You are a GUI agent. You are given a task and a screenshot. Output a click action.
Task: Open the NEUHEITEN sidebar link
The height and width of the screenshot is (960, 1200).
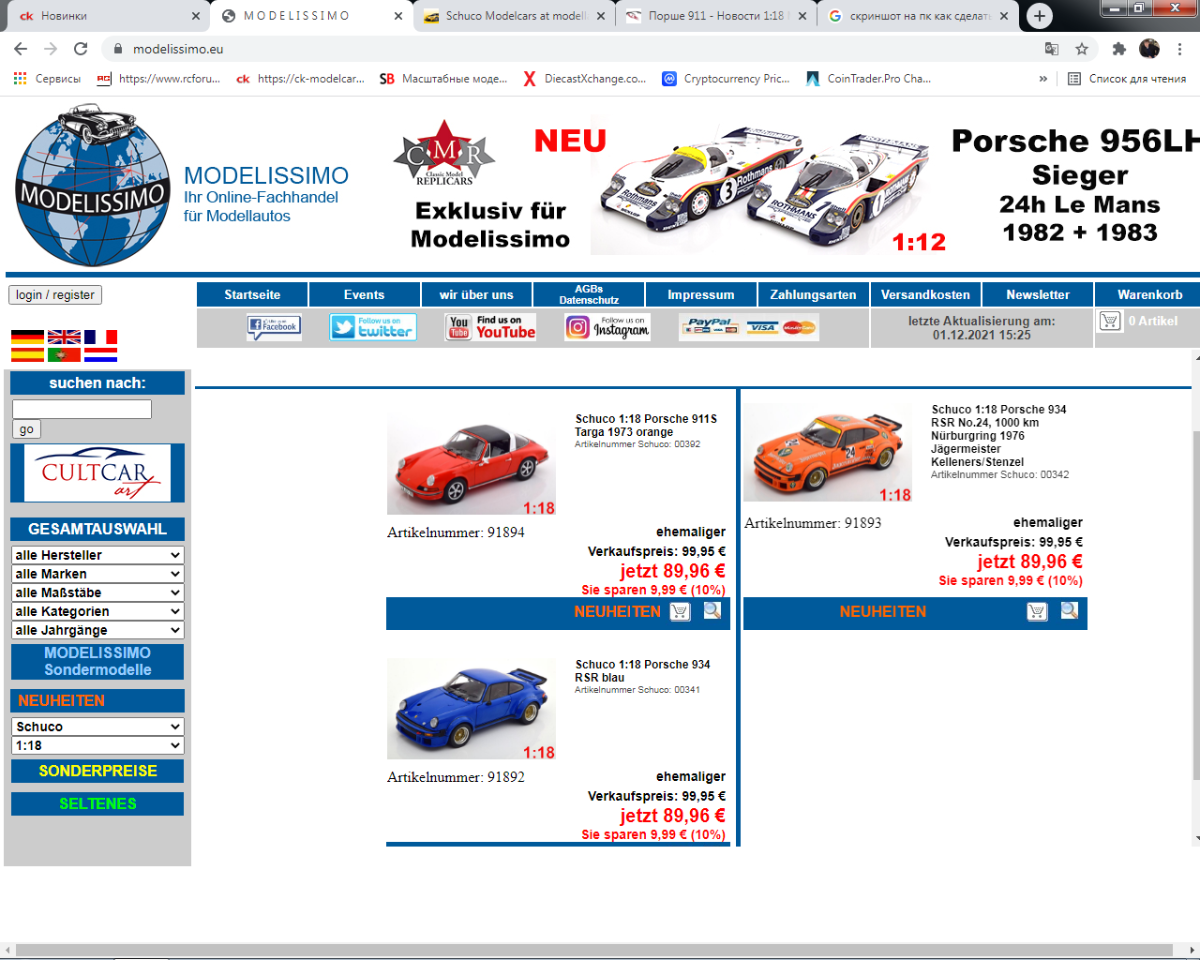click(98, 701)
